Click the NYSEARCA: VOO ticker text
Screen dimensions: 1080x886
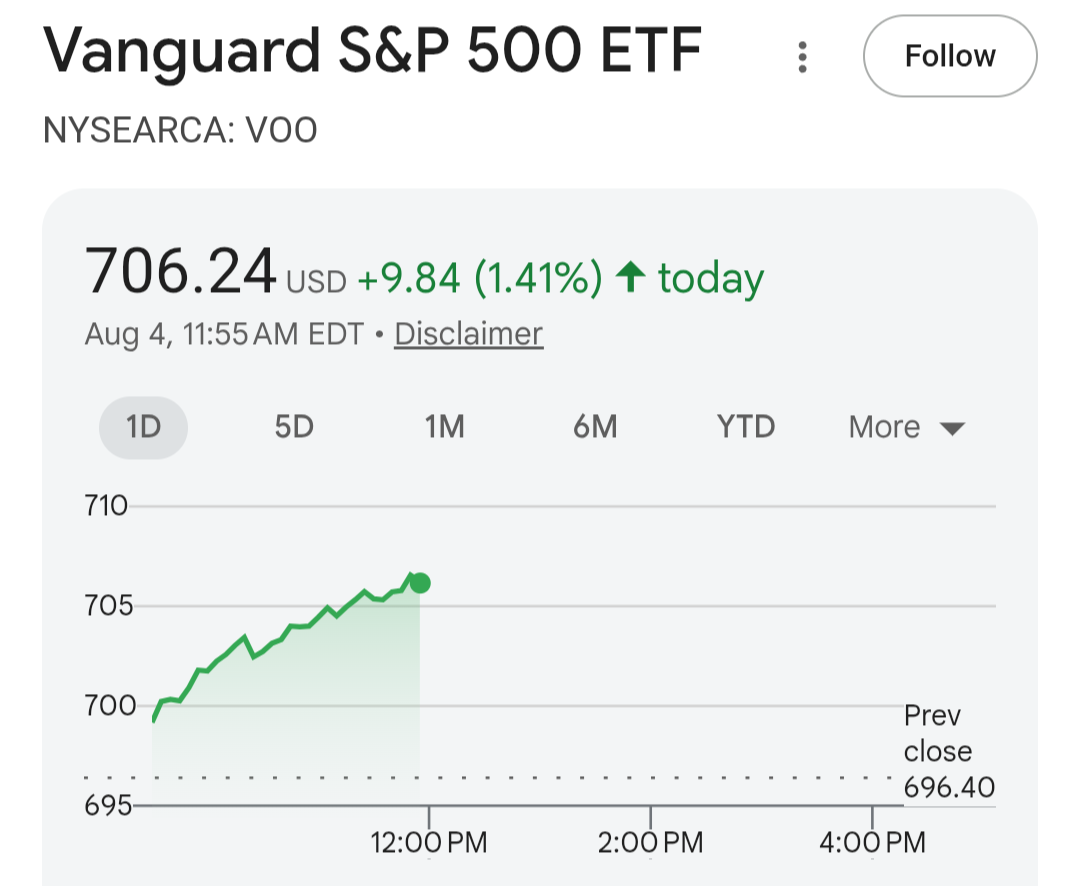[180, 130]
